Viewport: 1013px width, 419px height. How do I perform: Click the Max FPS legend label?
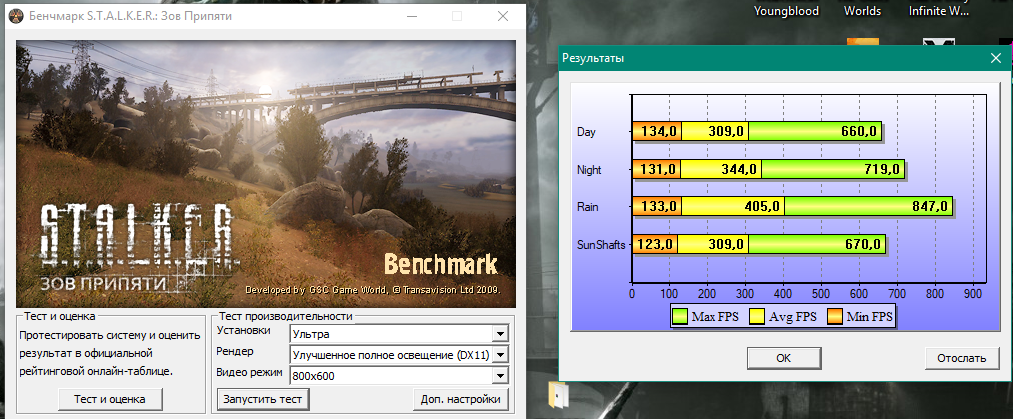715,317
